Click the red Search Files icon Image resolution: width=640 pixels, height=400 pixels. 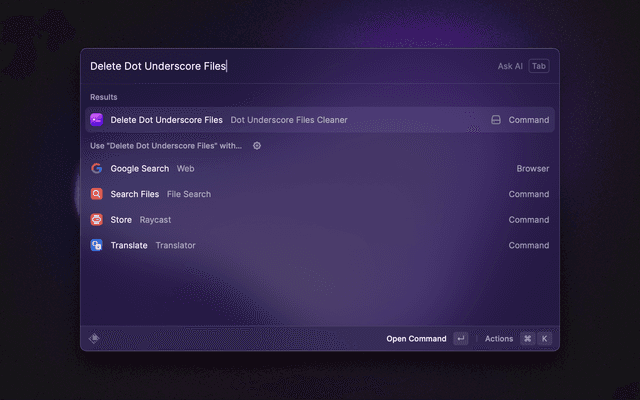coord(97,194)
